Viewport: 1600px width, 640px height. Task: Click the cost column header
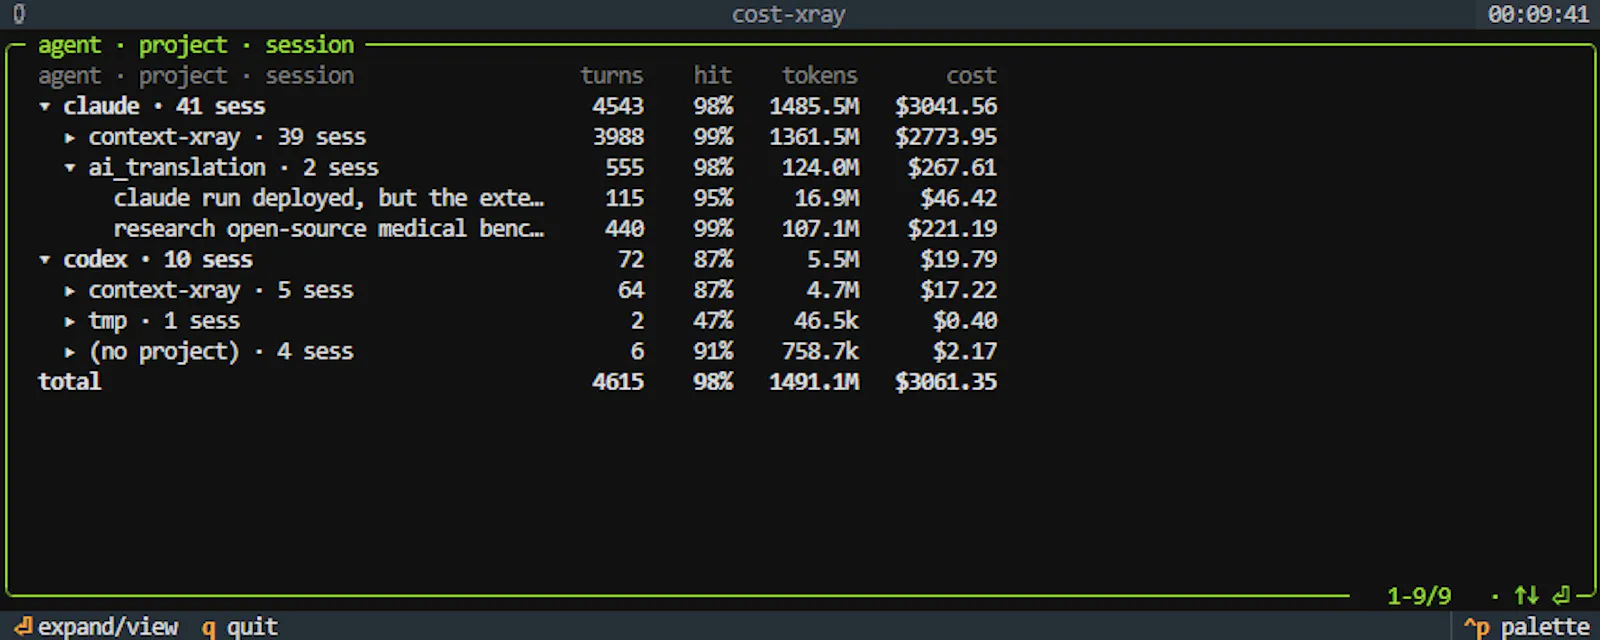(x=971, y=76)
